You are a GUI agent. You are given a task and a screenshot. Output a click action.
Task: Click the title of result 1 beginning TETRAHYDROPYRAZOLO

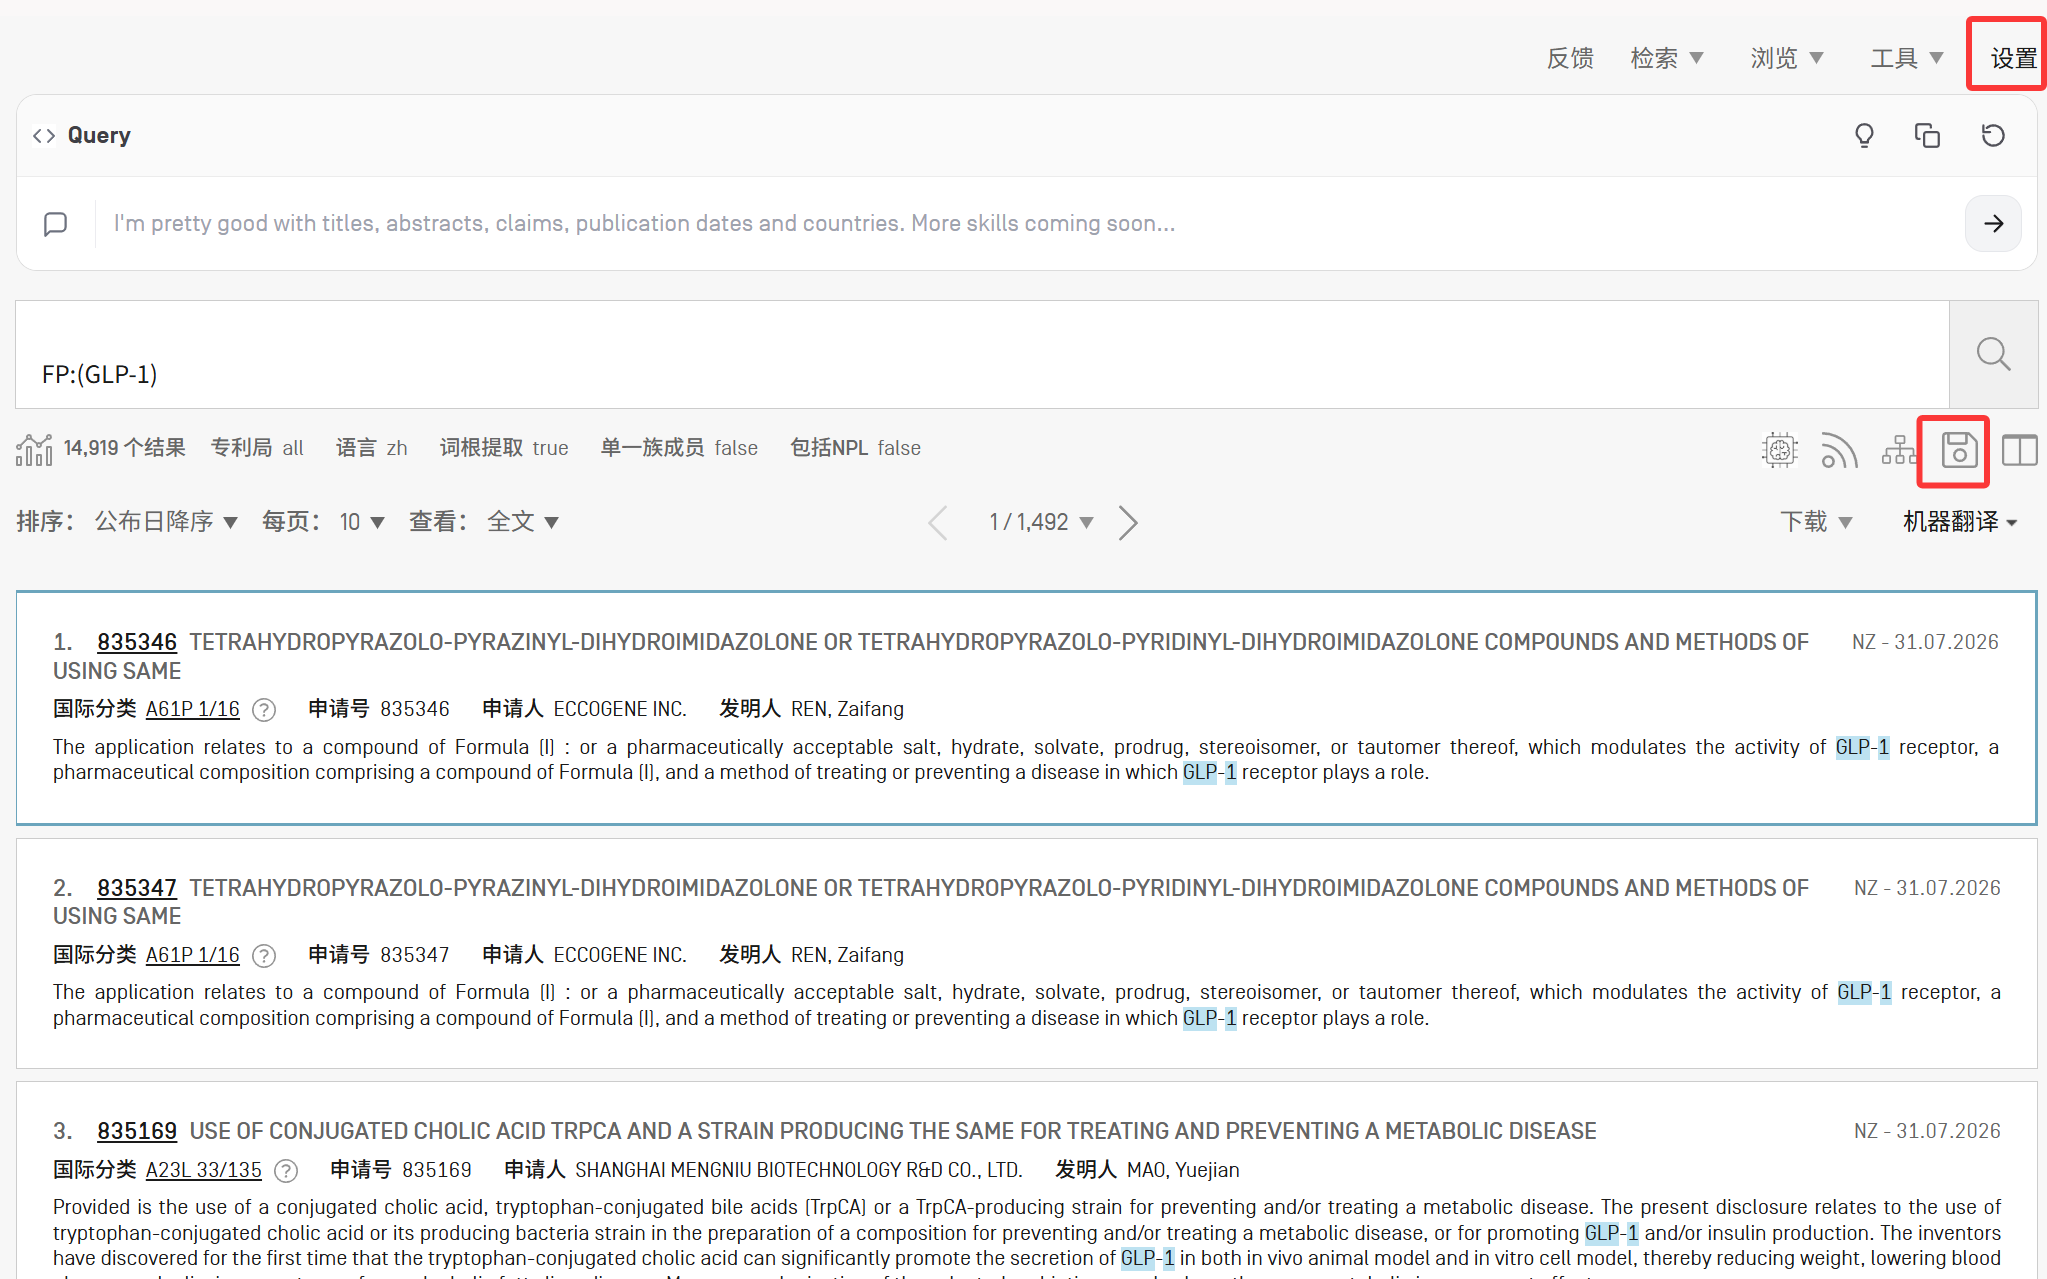[931, 657]
